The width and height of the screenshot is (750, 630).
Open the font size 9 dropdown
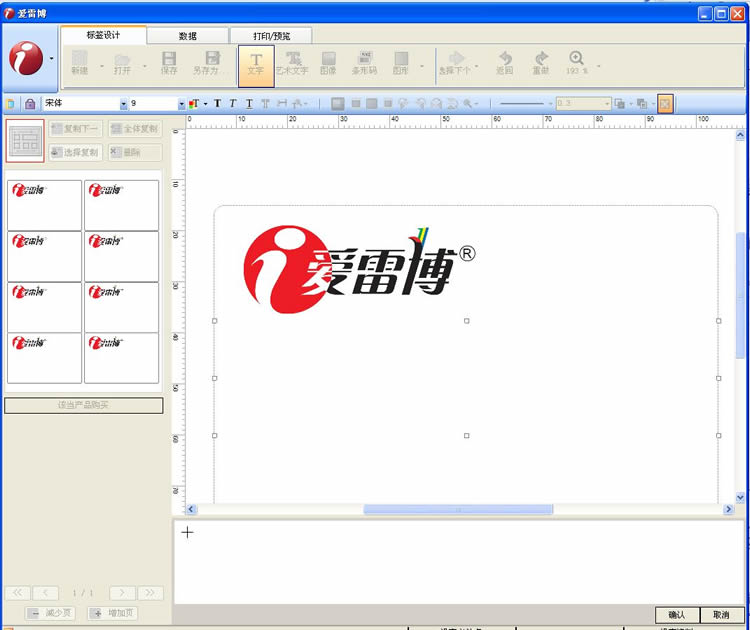pos(181,104)
